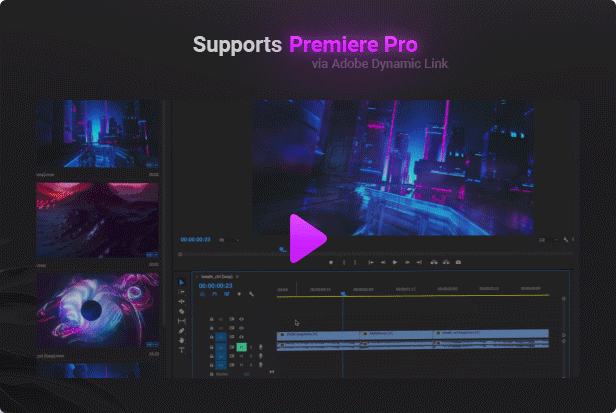The image size is (616, 413).
Task: Click the Export Frame camera button
Action: [458, 262]
